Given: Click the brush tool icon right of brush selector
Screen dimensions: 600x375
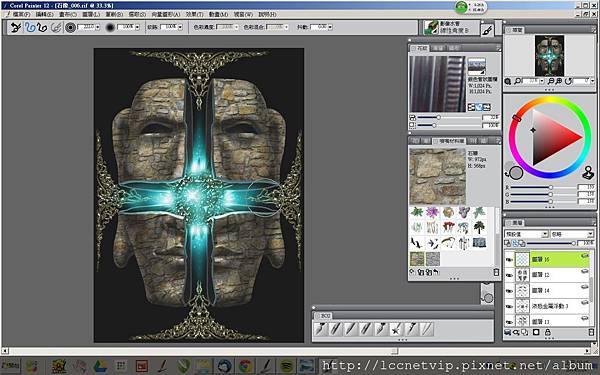Looking at the screenshot, I should (488, 30).
